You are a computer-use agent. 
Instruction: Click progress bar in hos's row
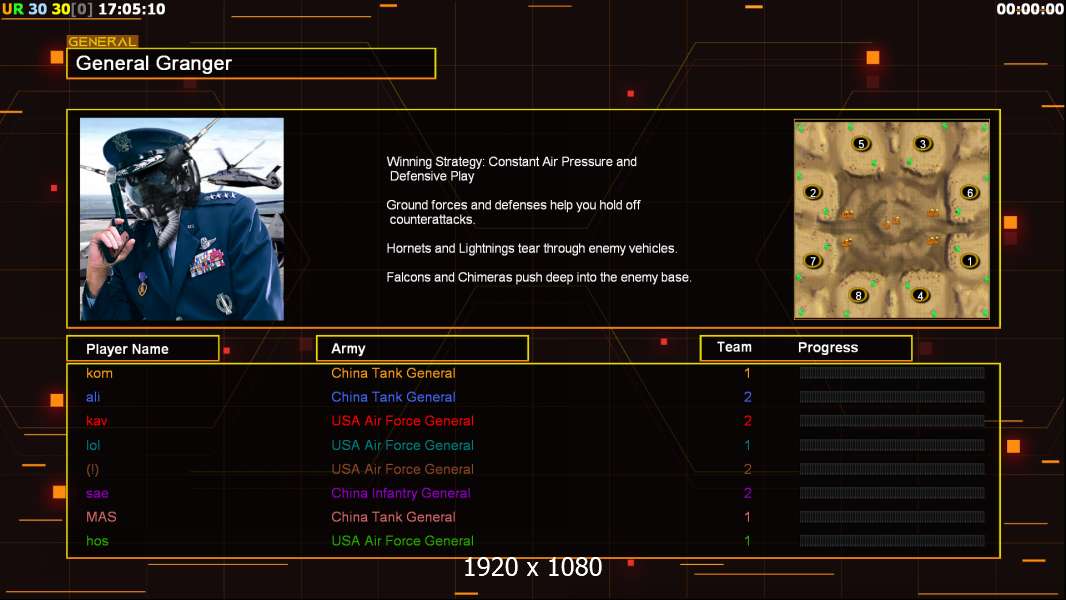[892, 541]
